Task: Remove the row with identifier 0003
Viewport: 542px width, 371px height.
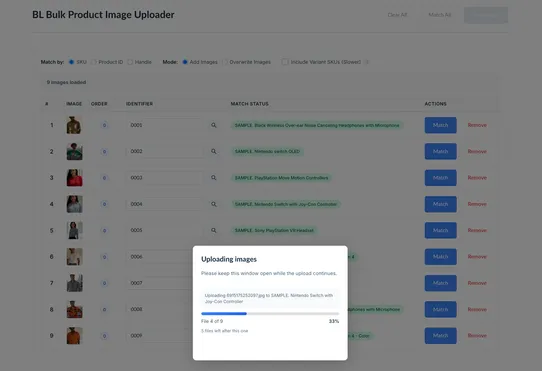Action: (x=477, y=178)
